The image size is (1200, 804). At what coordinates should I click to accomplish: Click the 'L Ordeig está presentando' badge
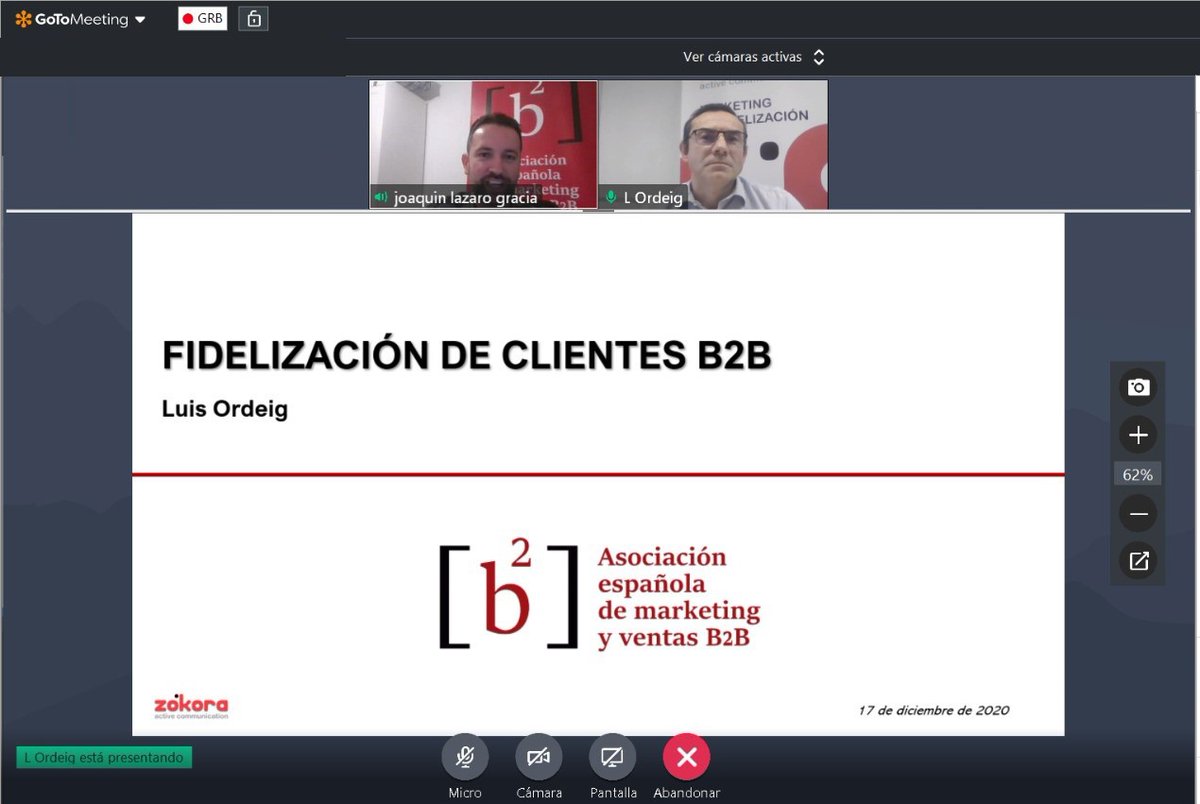103,757
